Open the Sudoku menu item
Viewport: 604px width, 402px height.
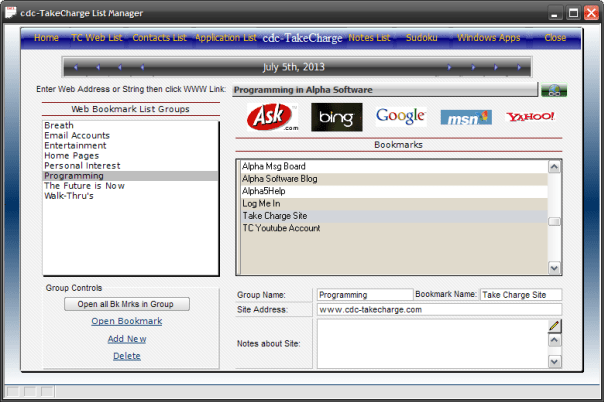[421, 38]
